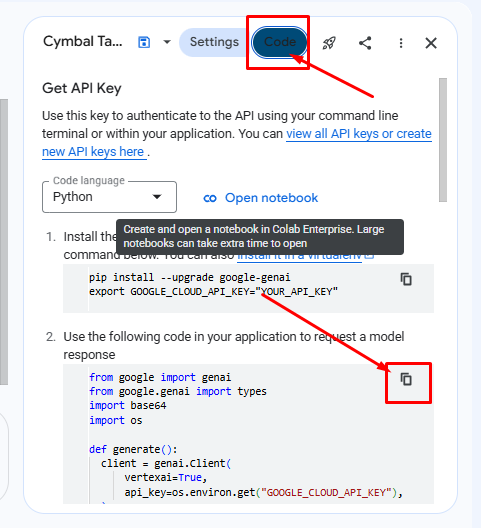Image resolution: width=481 pixels, height=528 pixels.
Task: Click Open notebook link
Action: 271,198
